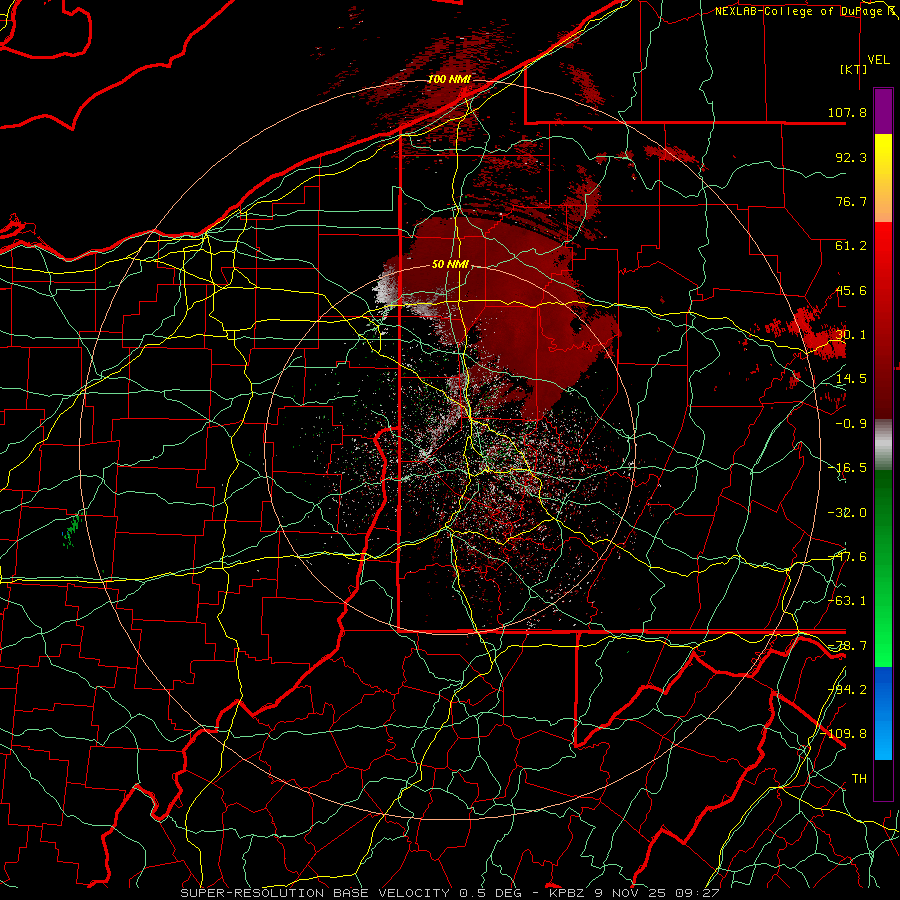Click the Super-Resolution Base Velocity caption text
900x900 pixels.
[449, 893]
